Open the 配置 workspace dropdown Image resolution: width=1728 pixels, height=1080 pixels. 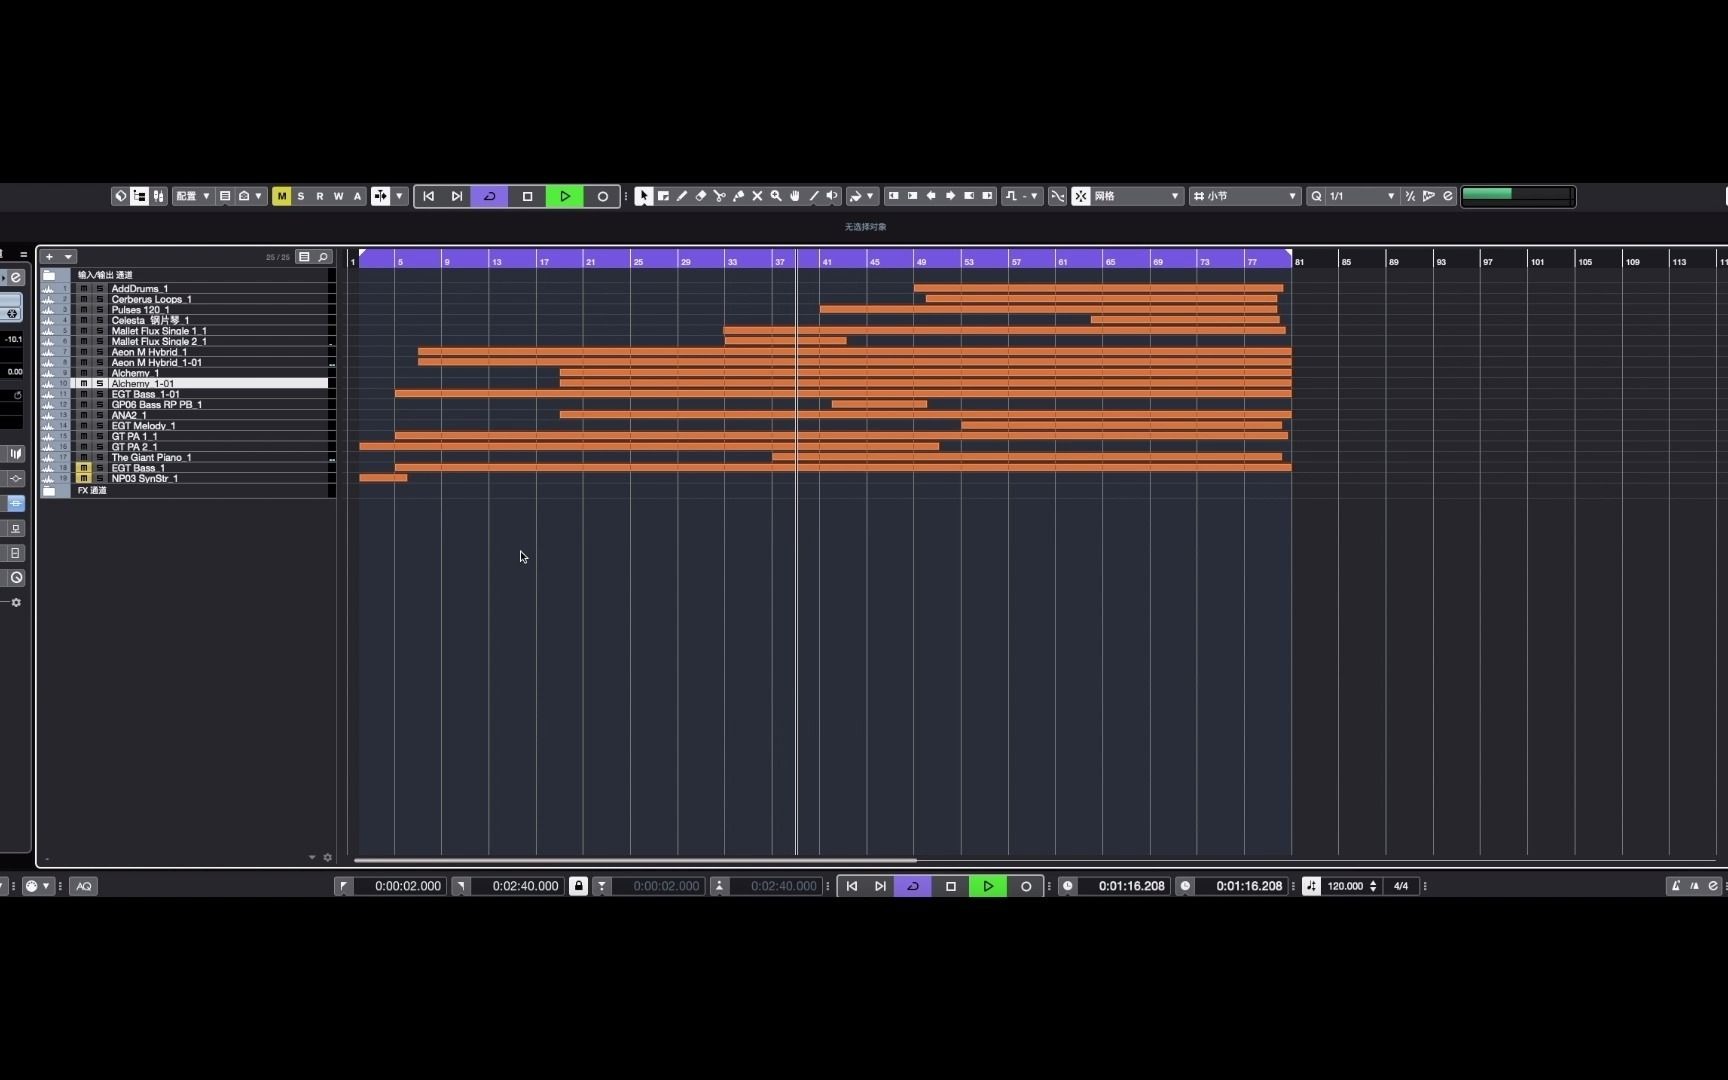coord(192,196)
